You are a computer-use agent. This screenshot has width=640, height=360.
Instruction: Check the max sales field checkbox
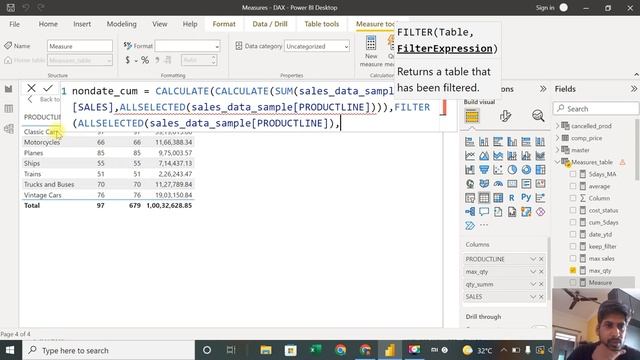pyautogui.click(x=573, y=258)
